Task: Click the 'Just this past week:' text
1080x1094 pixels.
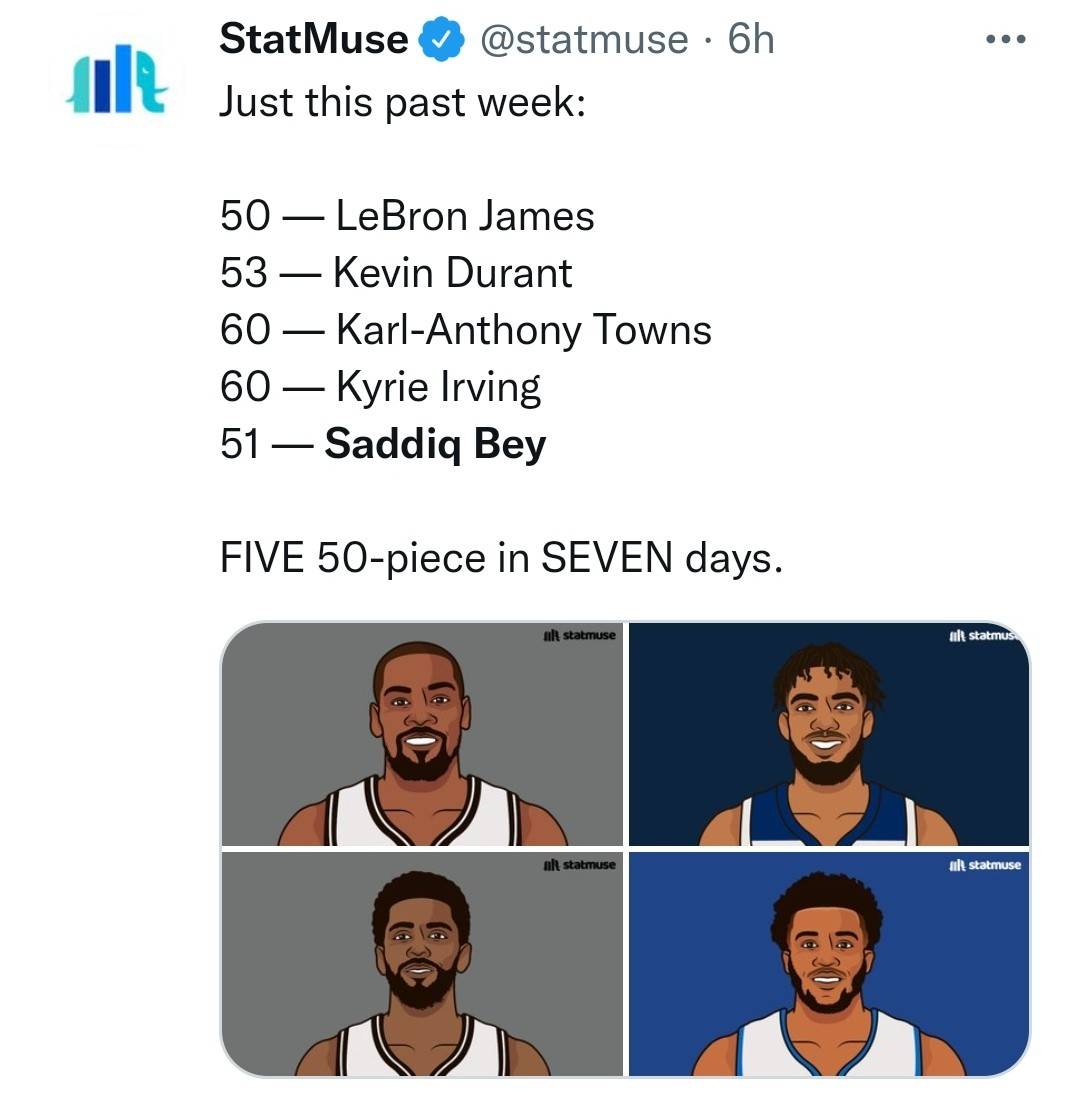Action: click(403, 103)
